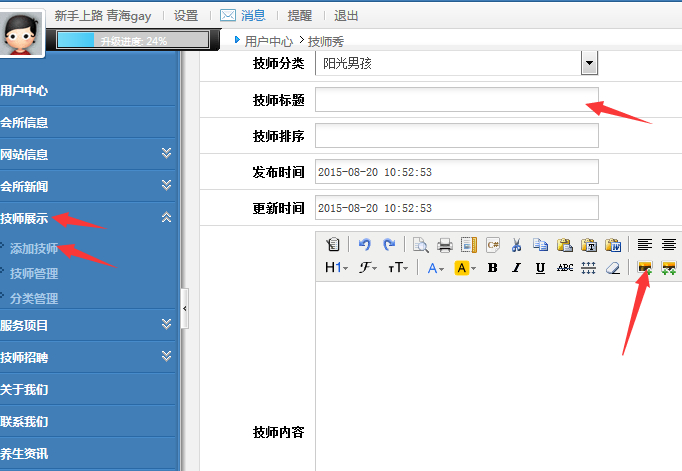Viewport: 682px width, 471px height.
Task: Select 技师管理 in the sidebar submenu
Action: point(34,274)
